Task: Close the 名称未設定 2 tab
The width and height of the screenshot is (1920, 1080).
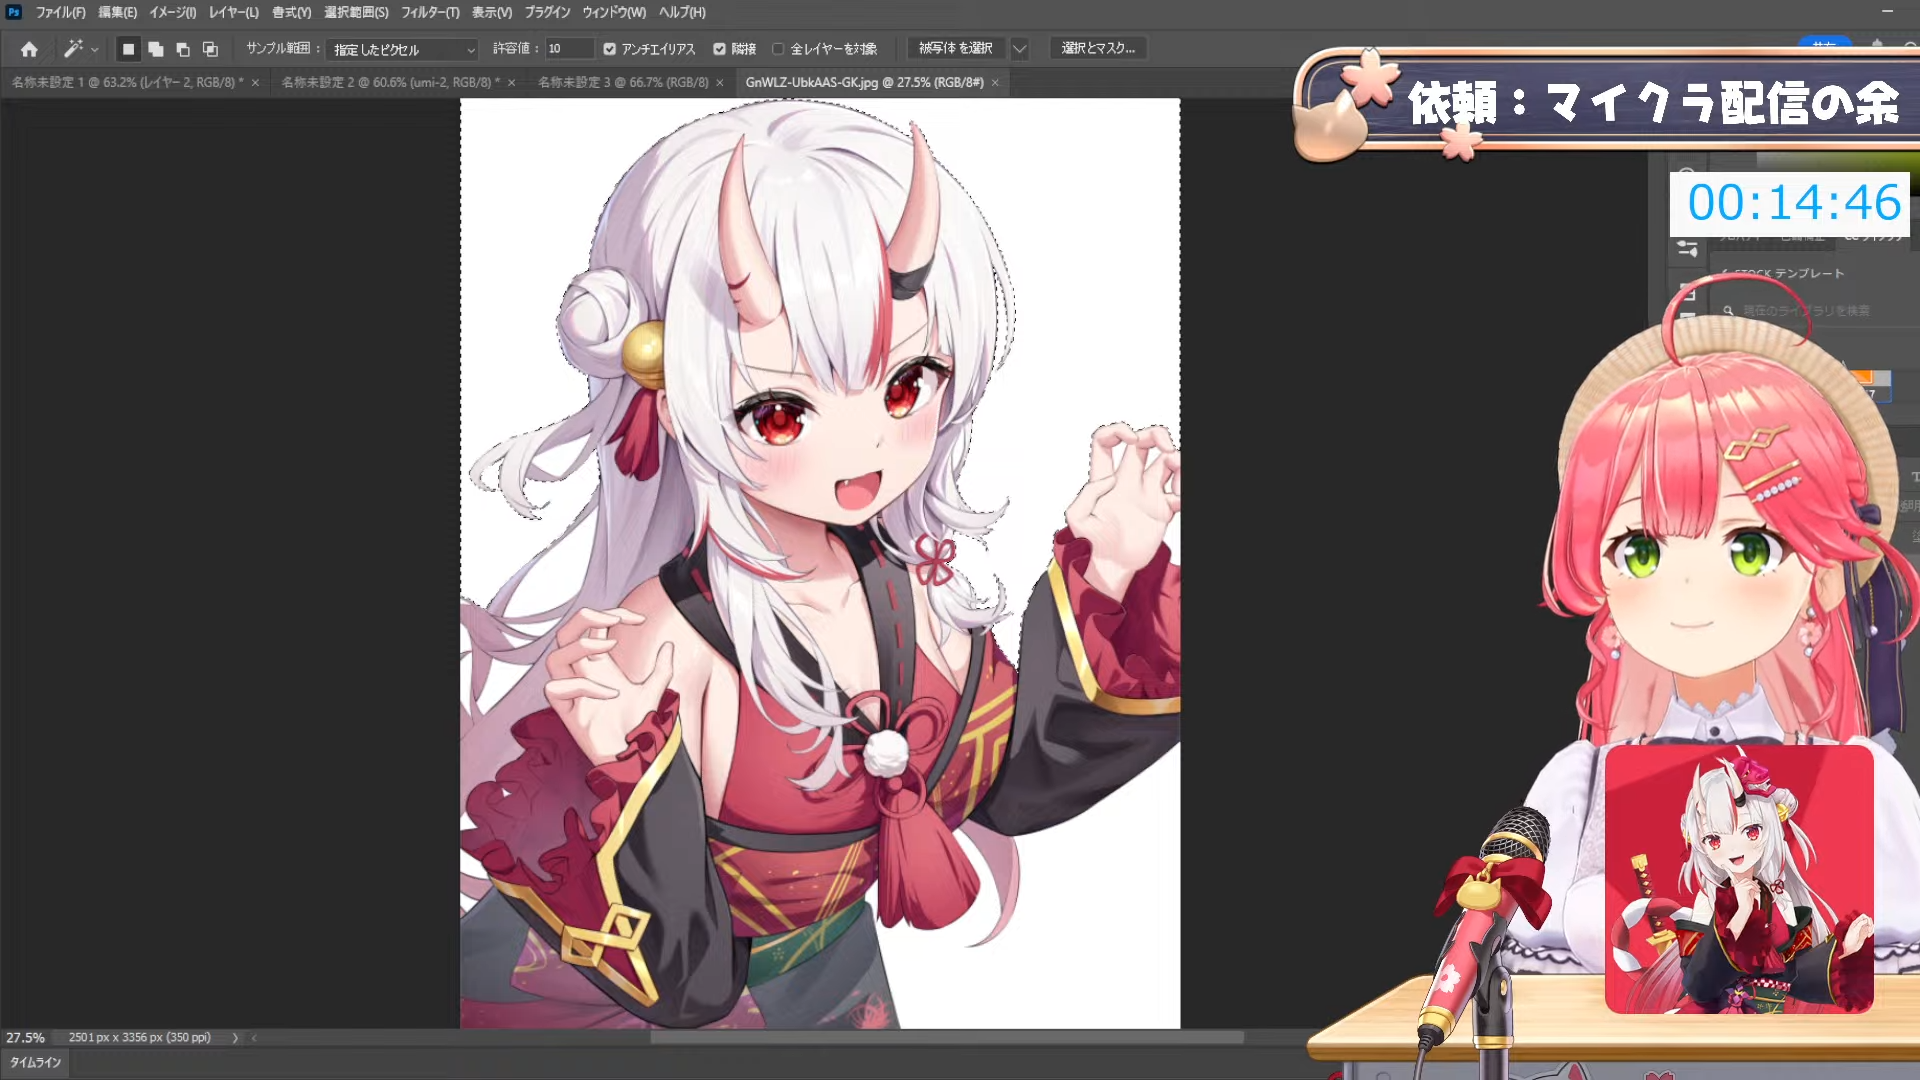Action: click(511, 83)
